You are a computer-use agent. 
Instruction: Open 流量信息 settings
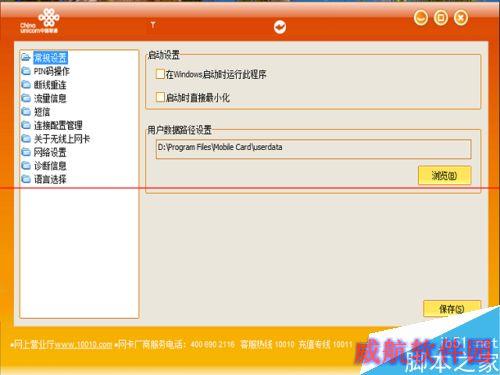50,98
